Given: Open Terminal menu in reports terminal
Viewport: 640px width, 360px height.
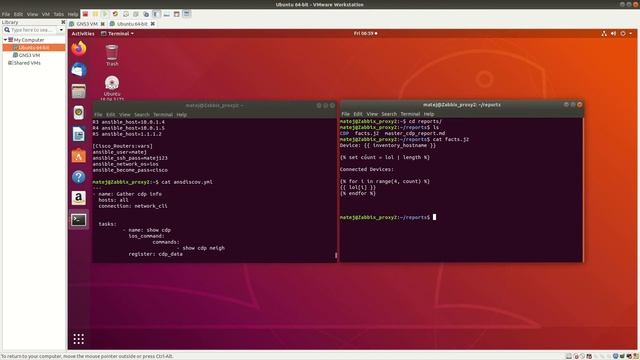Looking at the screenshot, I should tap(410, 114).
